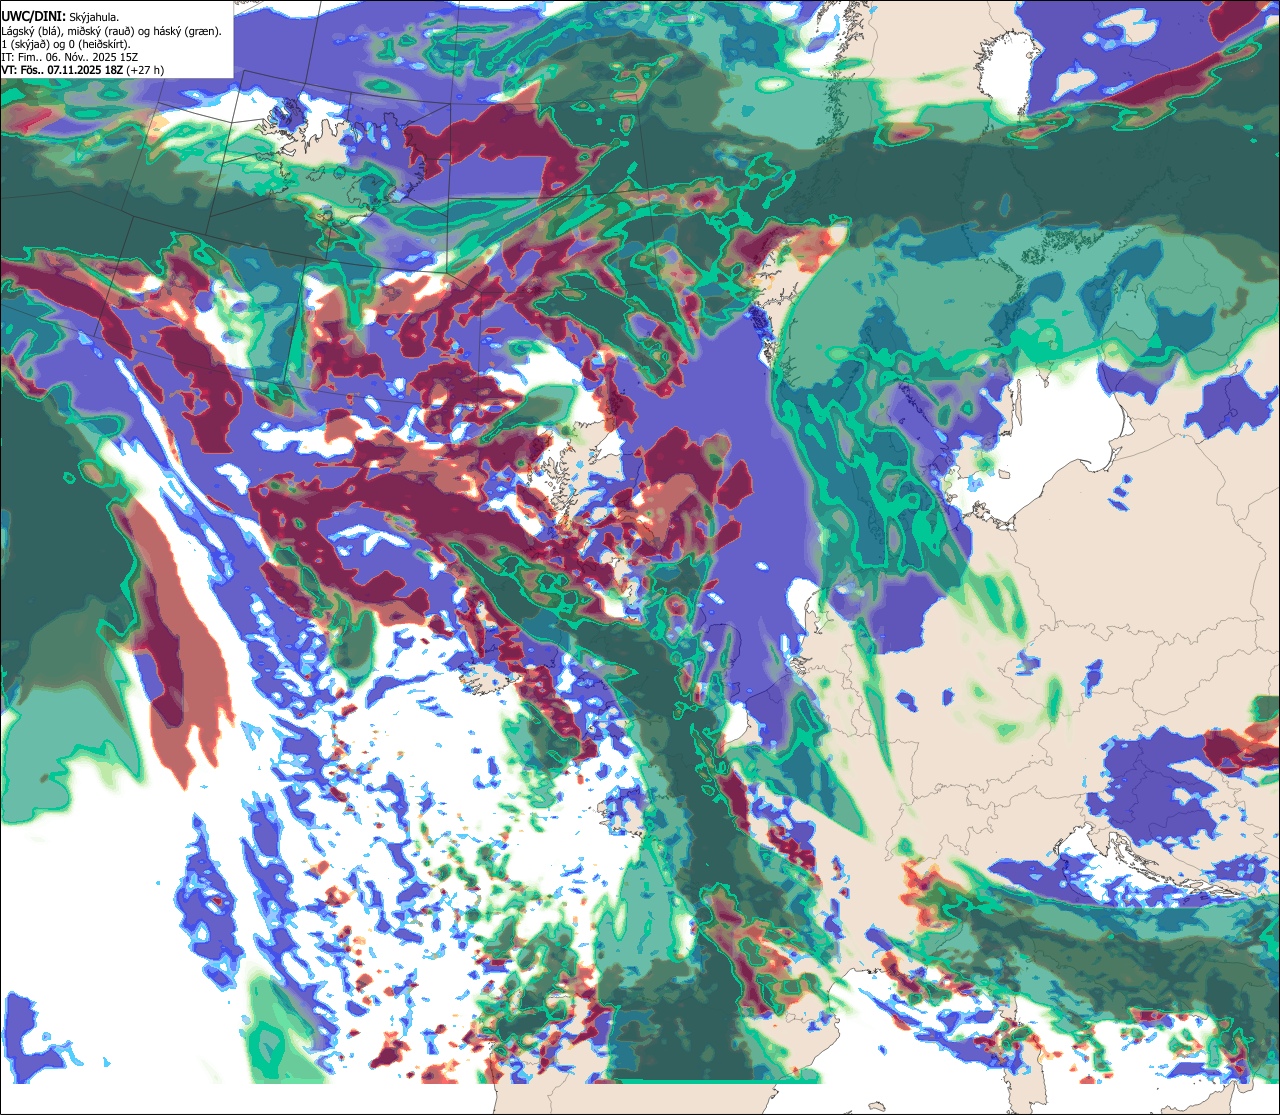The height and width of the screenshot is (1115, 1280).
Task: Click 'Lágský (blá)' in the legend
Action: pyautogui.click(x=31, y=32)
